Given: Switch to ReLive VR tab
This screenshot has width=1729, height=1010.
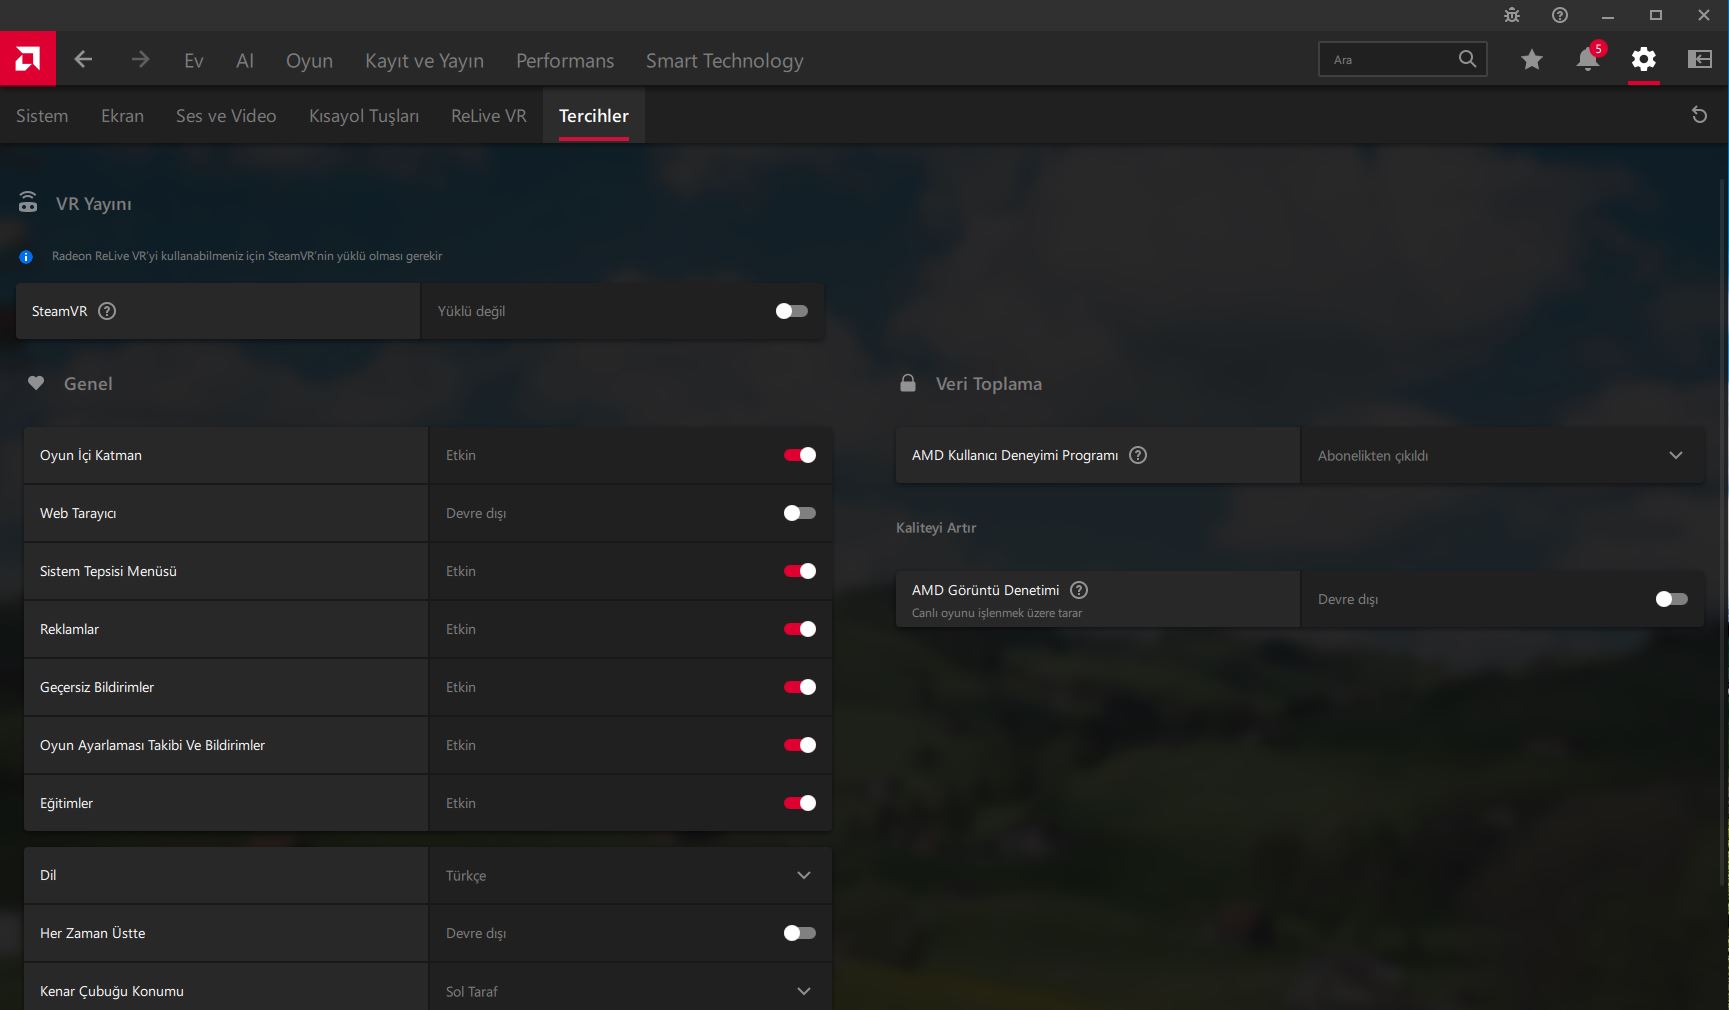Looking at the screenshot, I should (488, 115).
